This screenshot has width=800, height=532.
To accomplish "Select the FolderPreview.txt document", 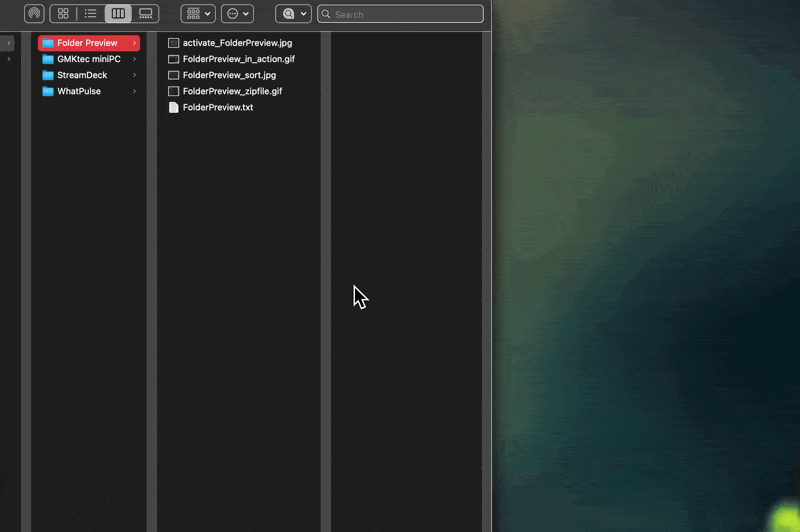I will point(217,107).
